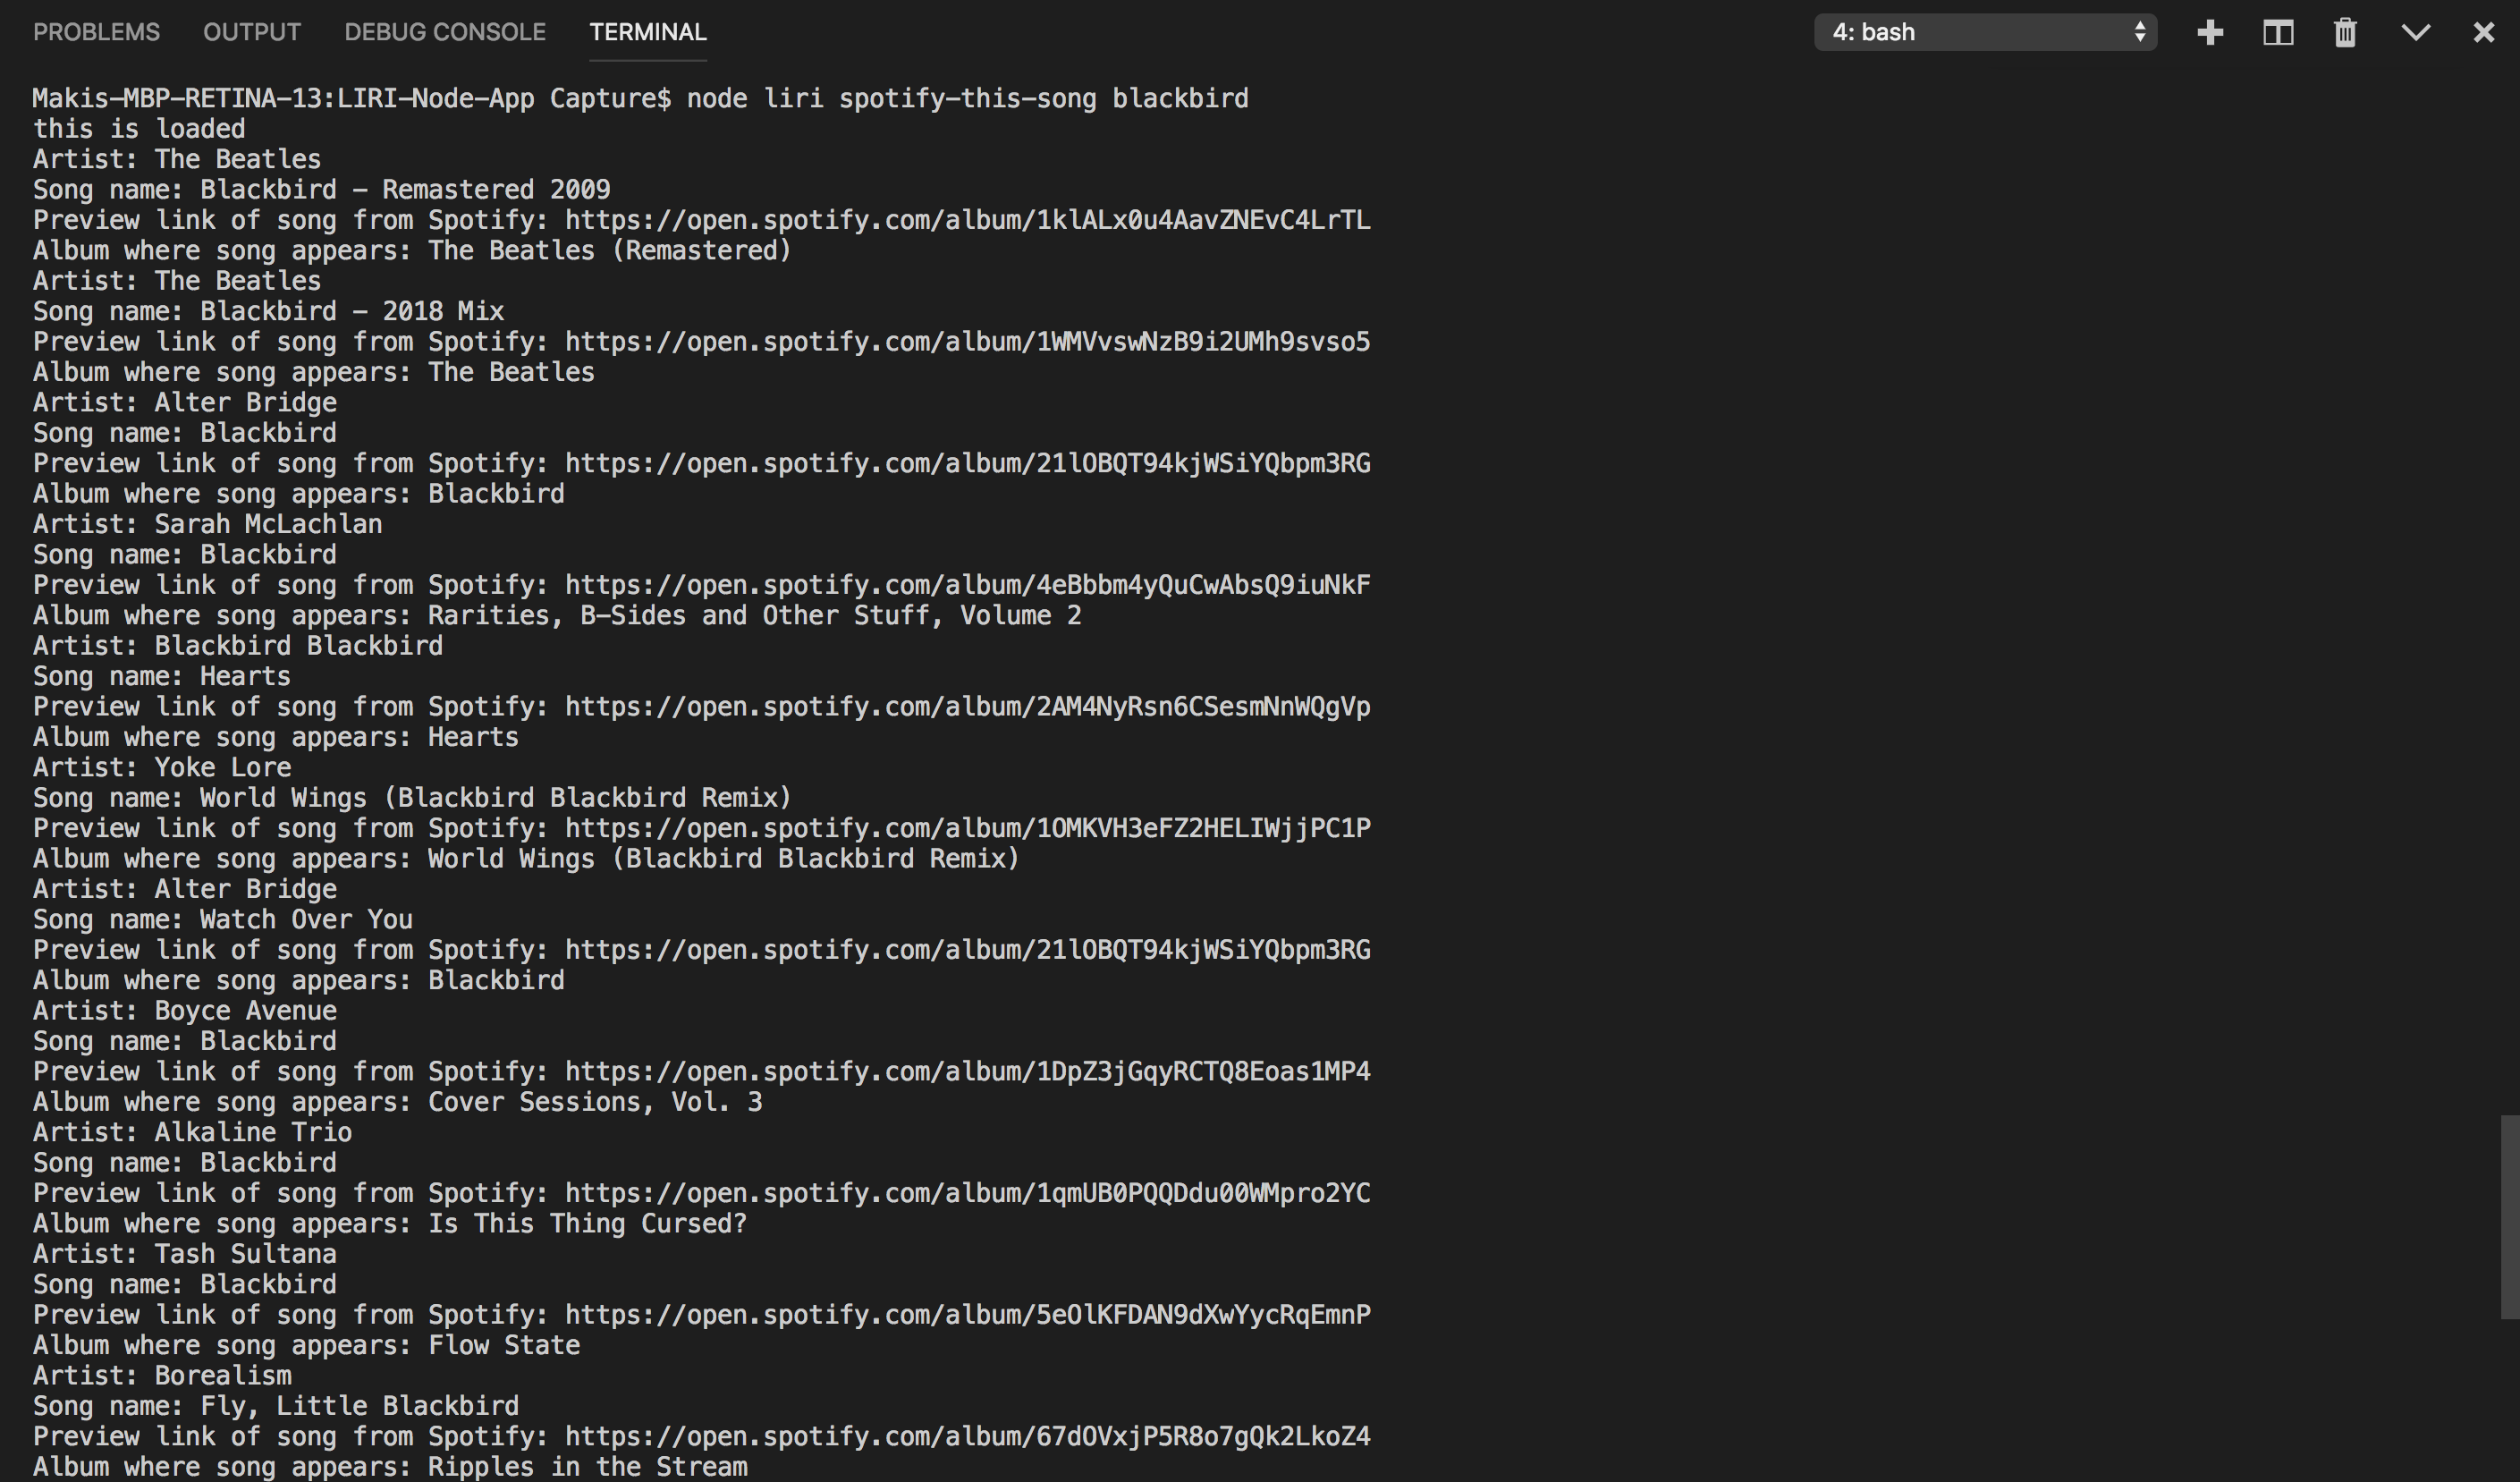Switch to the OUTPUT tab
Screen dimensions: 2520x1482
pyautogui.click(x=252, y=32)
